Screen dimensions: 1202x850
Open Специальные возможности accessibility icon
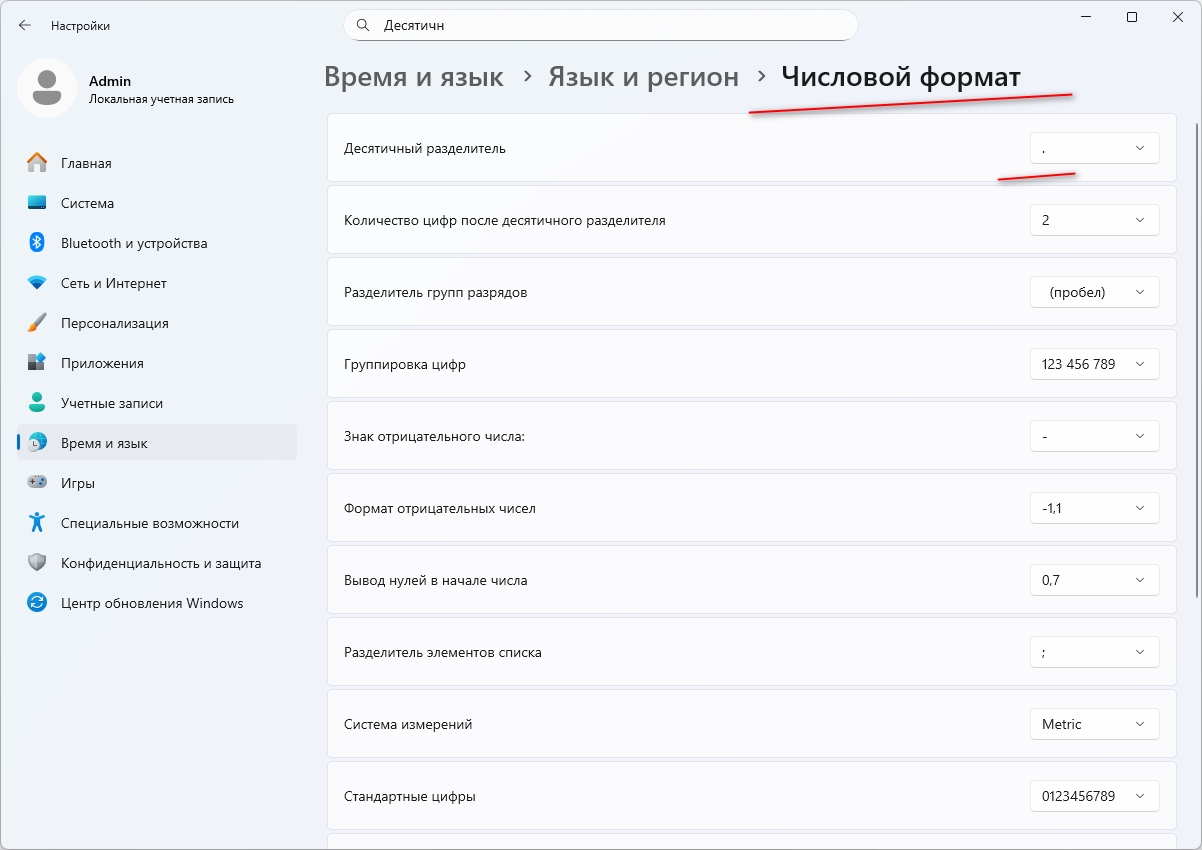pyautogui.click(x=37, y=523)
